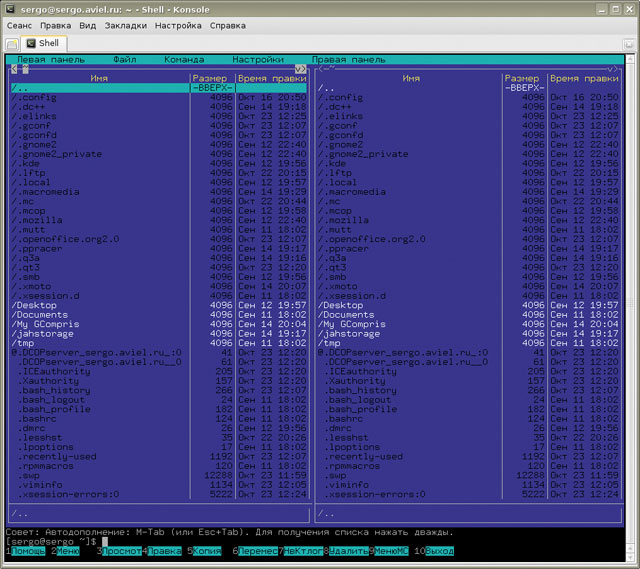Click the Konsole window title icon
640x569 pixels.
coord(10,9)
